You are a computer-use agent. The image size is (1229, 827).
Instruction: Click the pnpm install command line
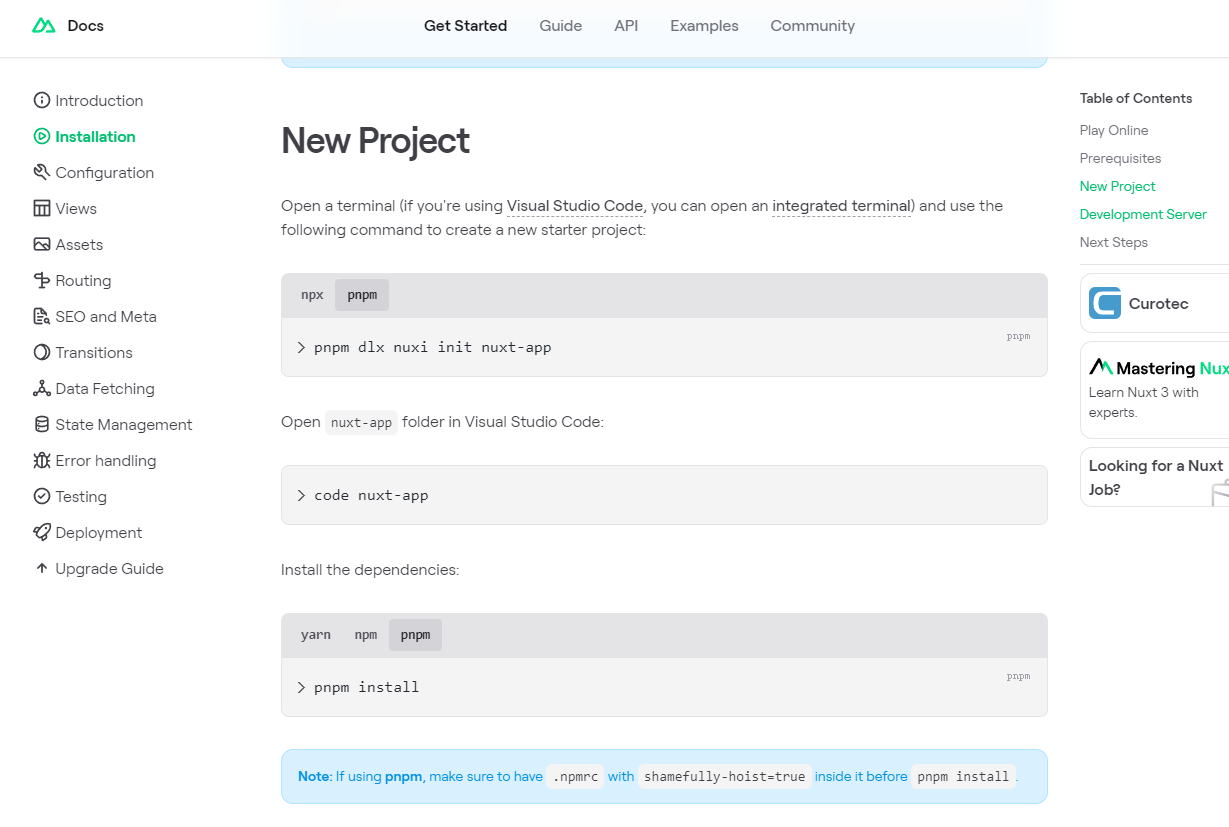tap(366, 687)
